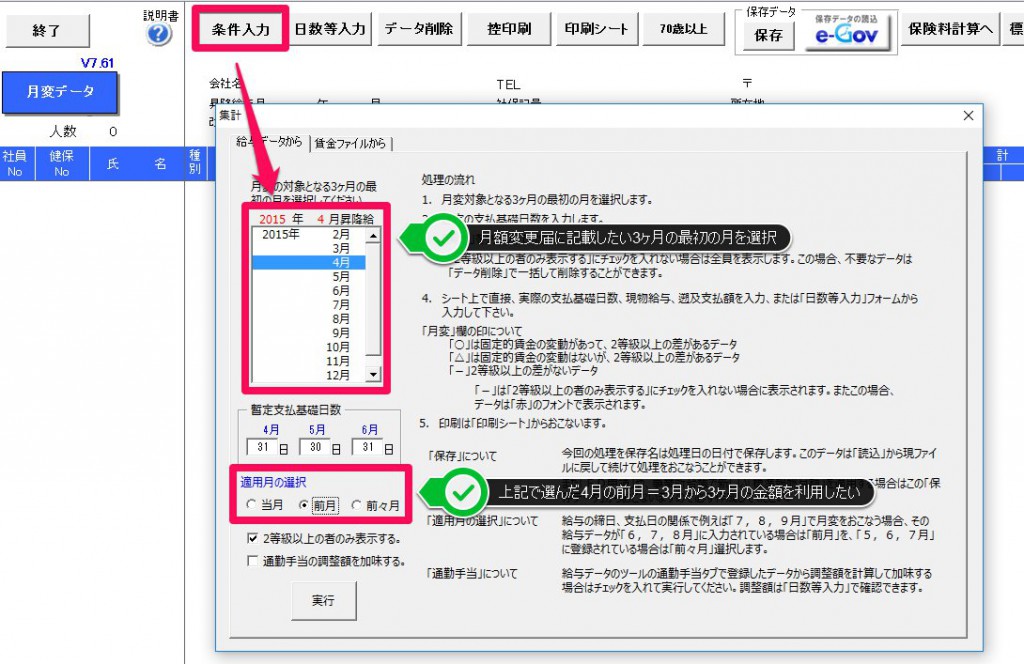Load saved data via e-Gov button
1024x664 pixels.
point(846,30)
